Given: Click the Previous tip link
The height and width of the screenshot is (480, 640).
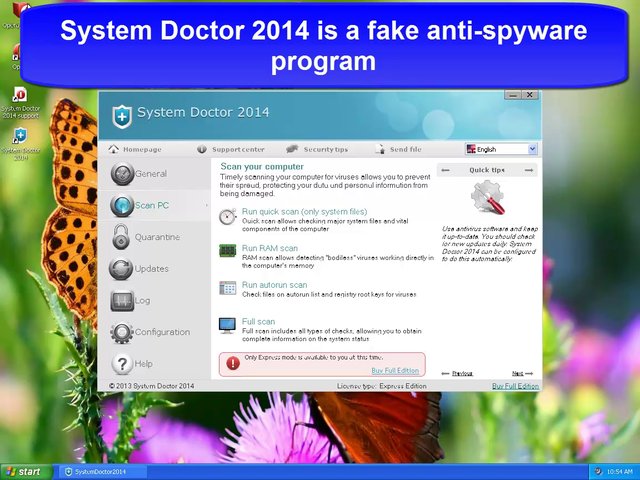Looking at the screenshot, I should pyautogui.click(x=462, y=373).
